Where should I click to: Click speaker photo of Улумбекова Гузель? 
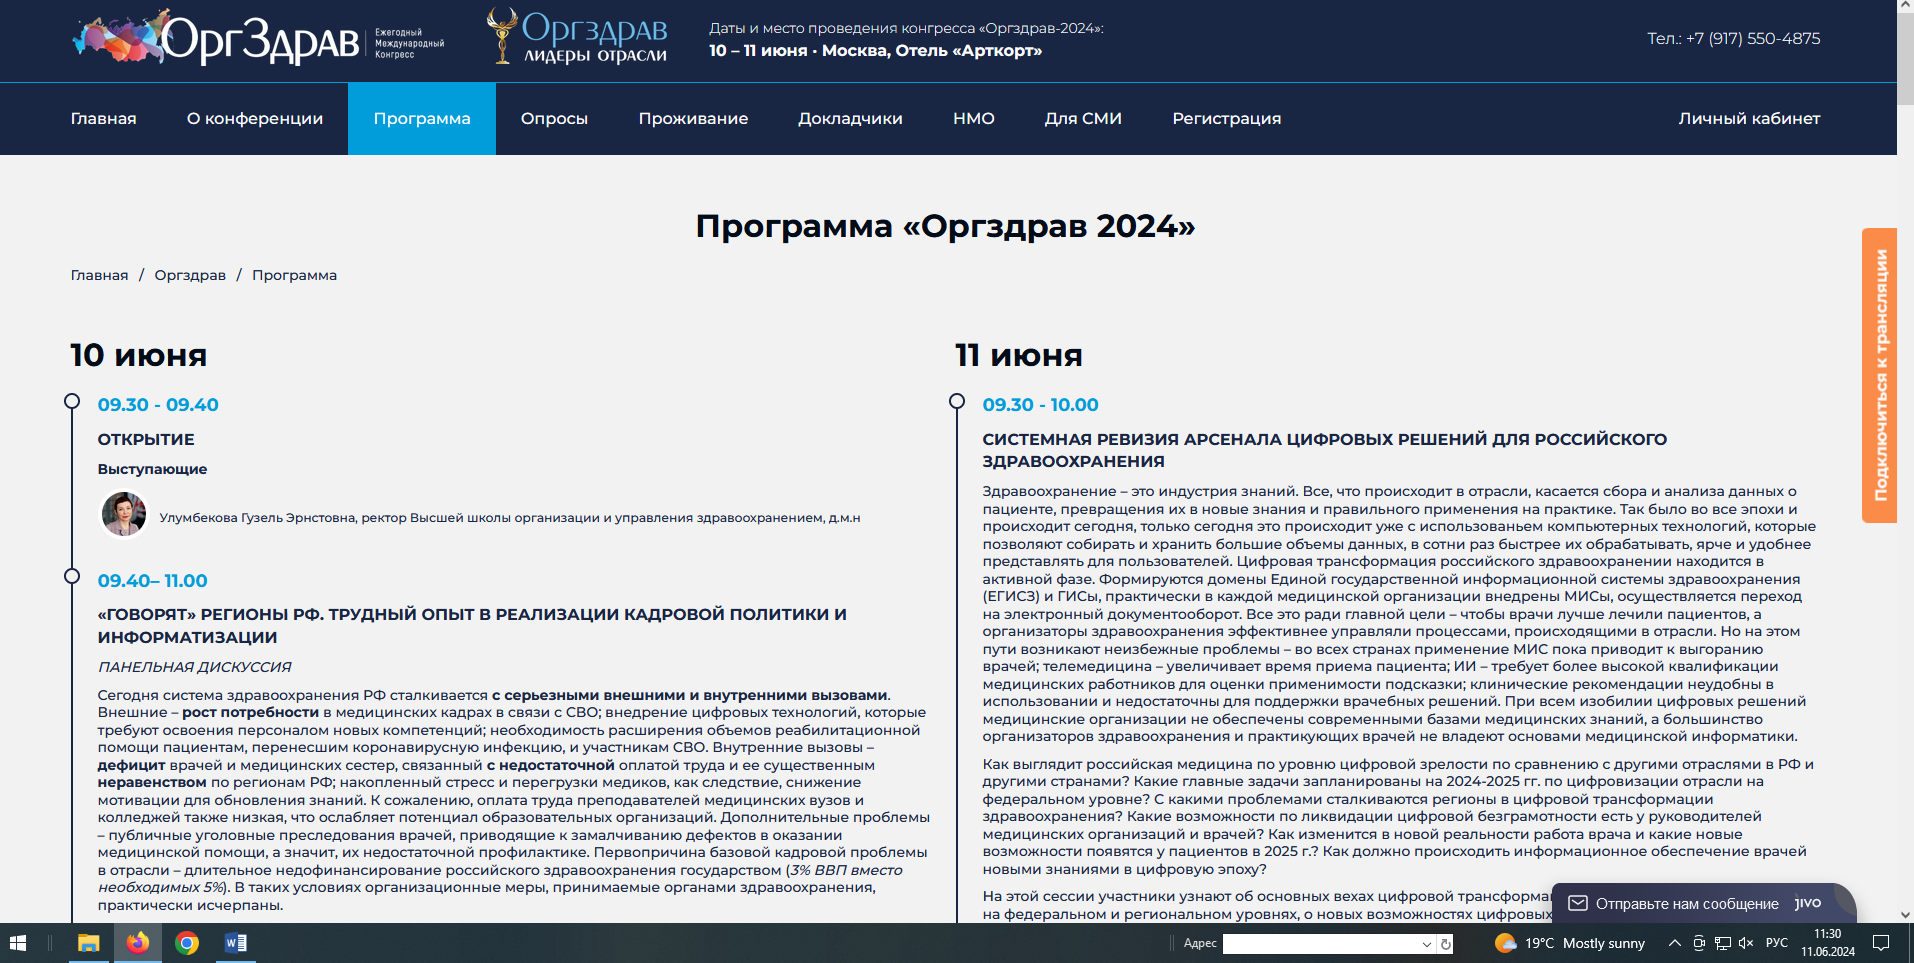pos(124,514)
